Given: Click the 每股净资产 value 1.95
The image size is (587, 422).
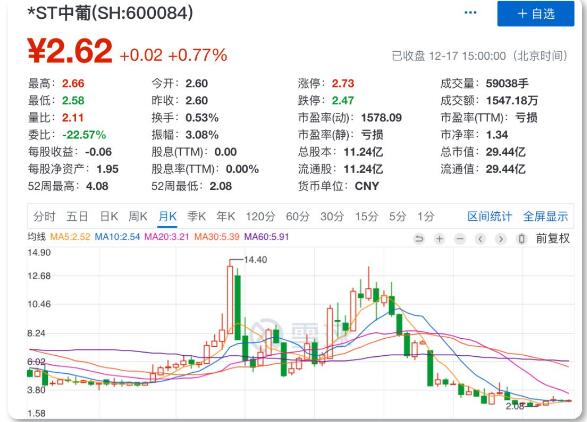Looking at the screenshot, I should tap(107, 169).
